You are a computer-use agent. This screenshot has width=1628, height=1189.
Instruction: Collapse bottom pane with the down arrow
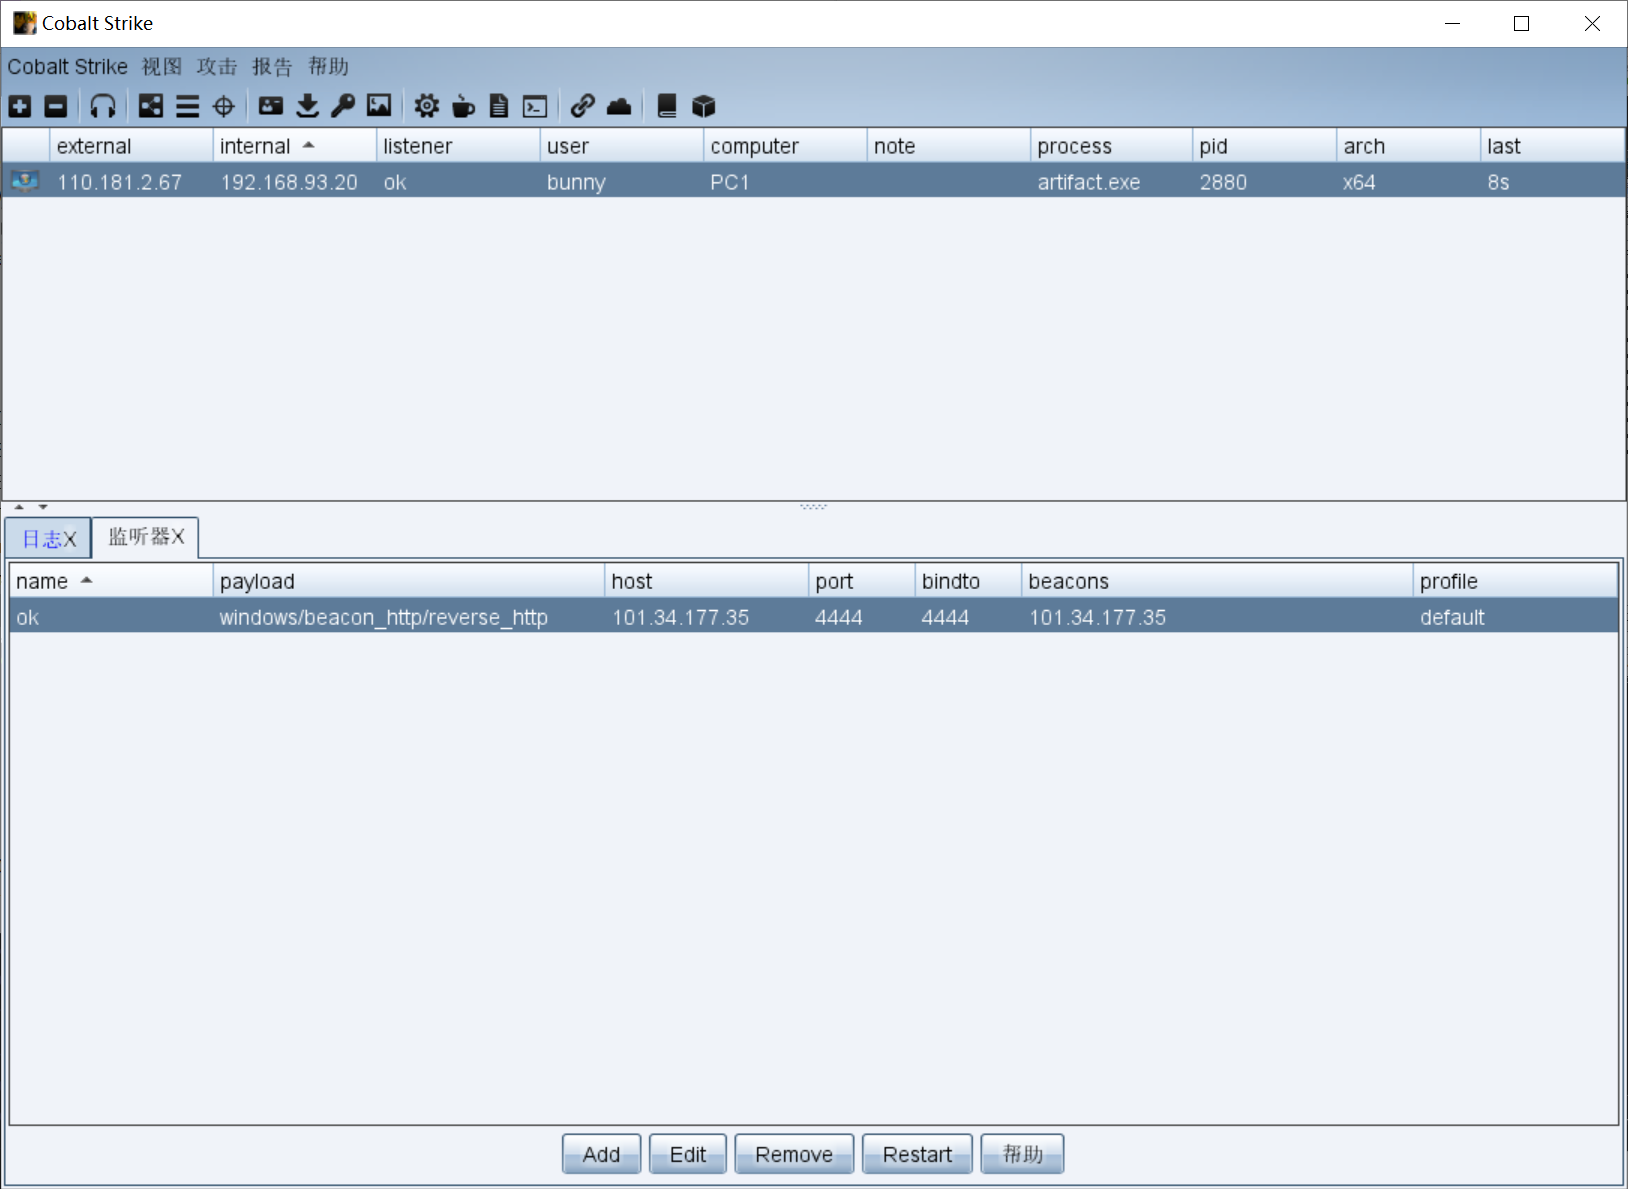pos(43,507)
